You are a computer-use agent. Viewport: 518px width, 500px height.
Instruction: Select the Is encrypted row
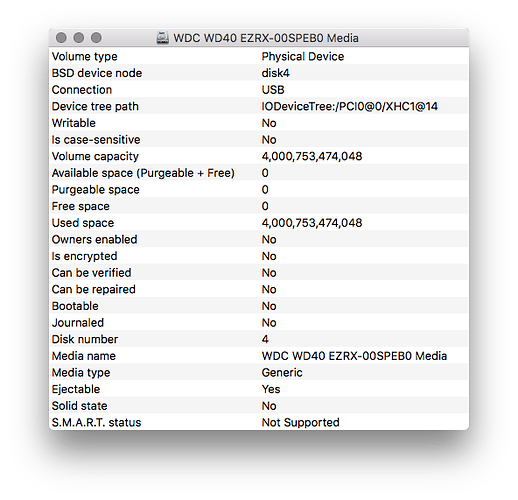click(259, 256)
